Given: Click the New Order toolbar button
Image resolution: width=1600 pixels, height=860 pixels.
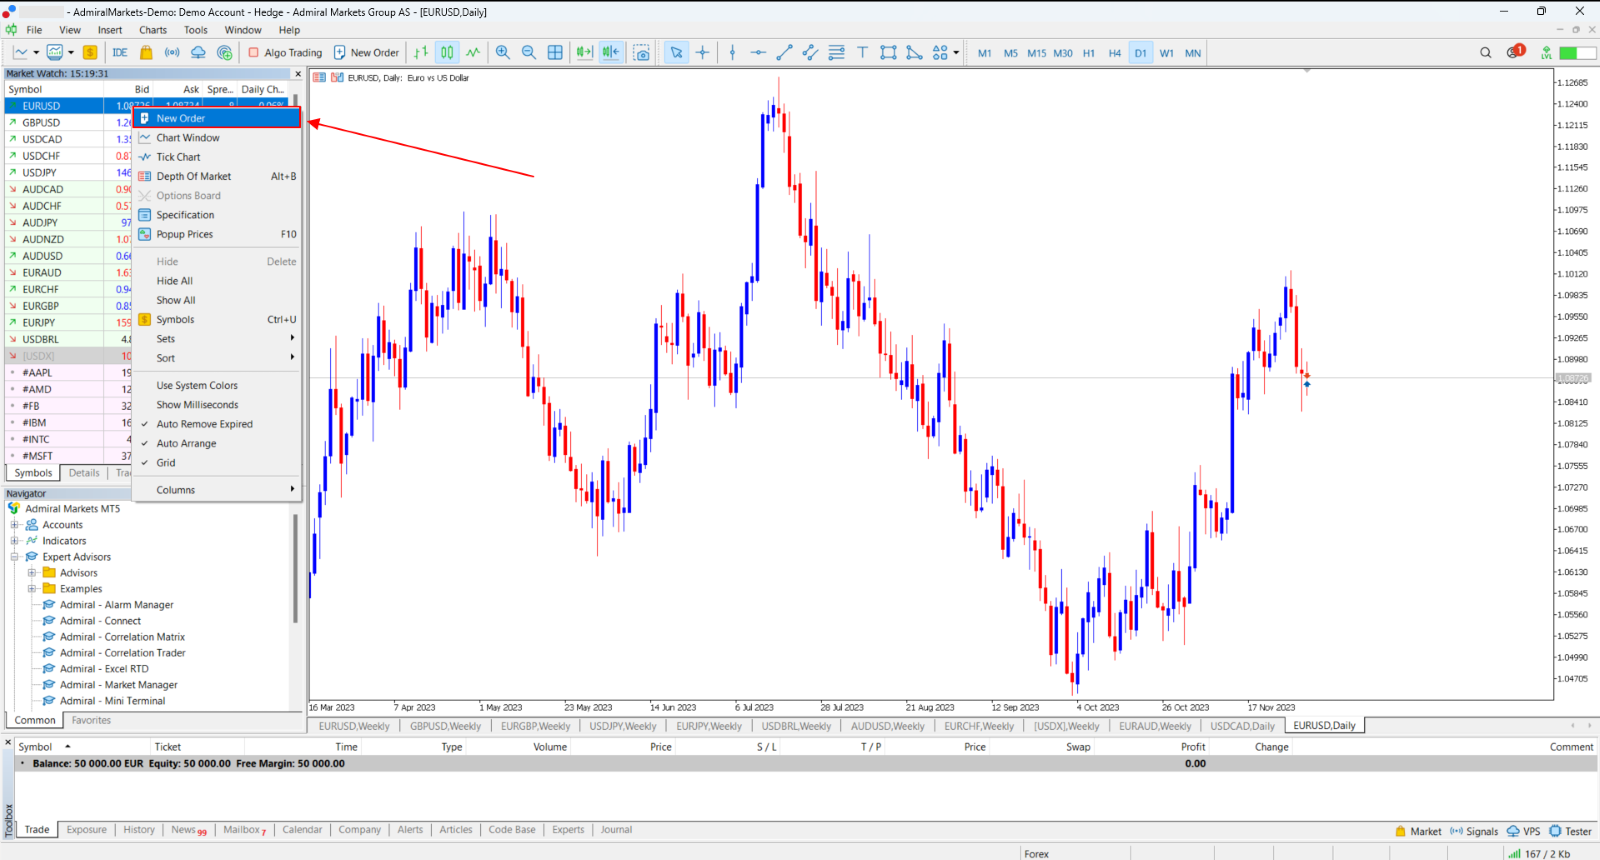Looking at the screenshot, I should point(366,53).
